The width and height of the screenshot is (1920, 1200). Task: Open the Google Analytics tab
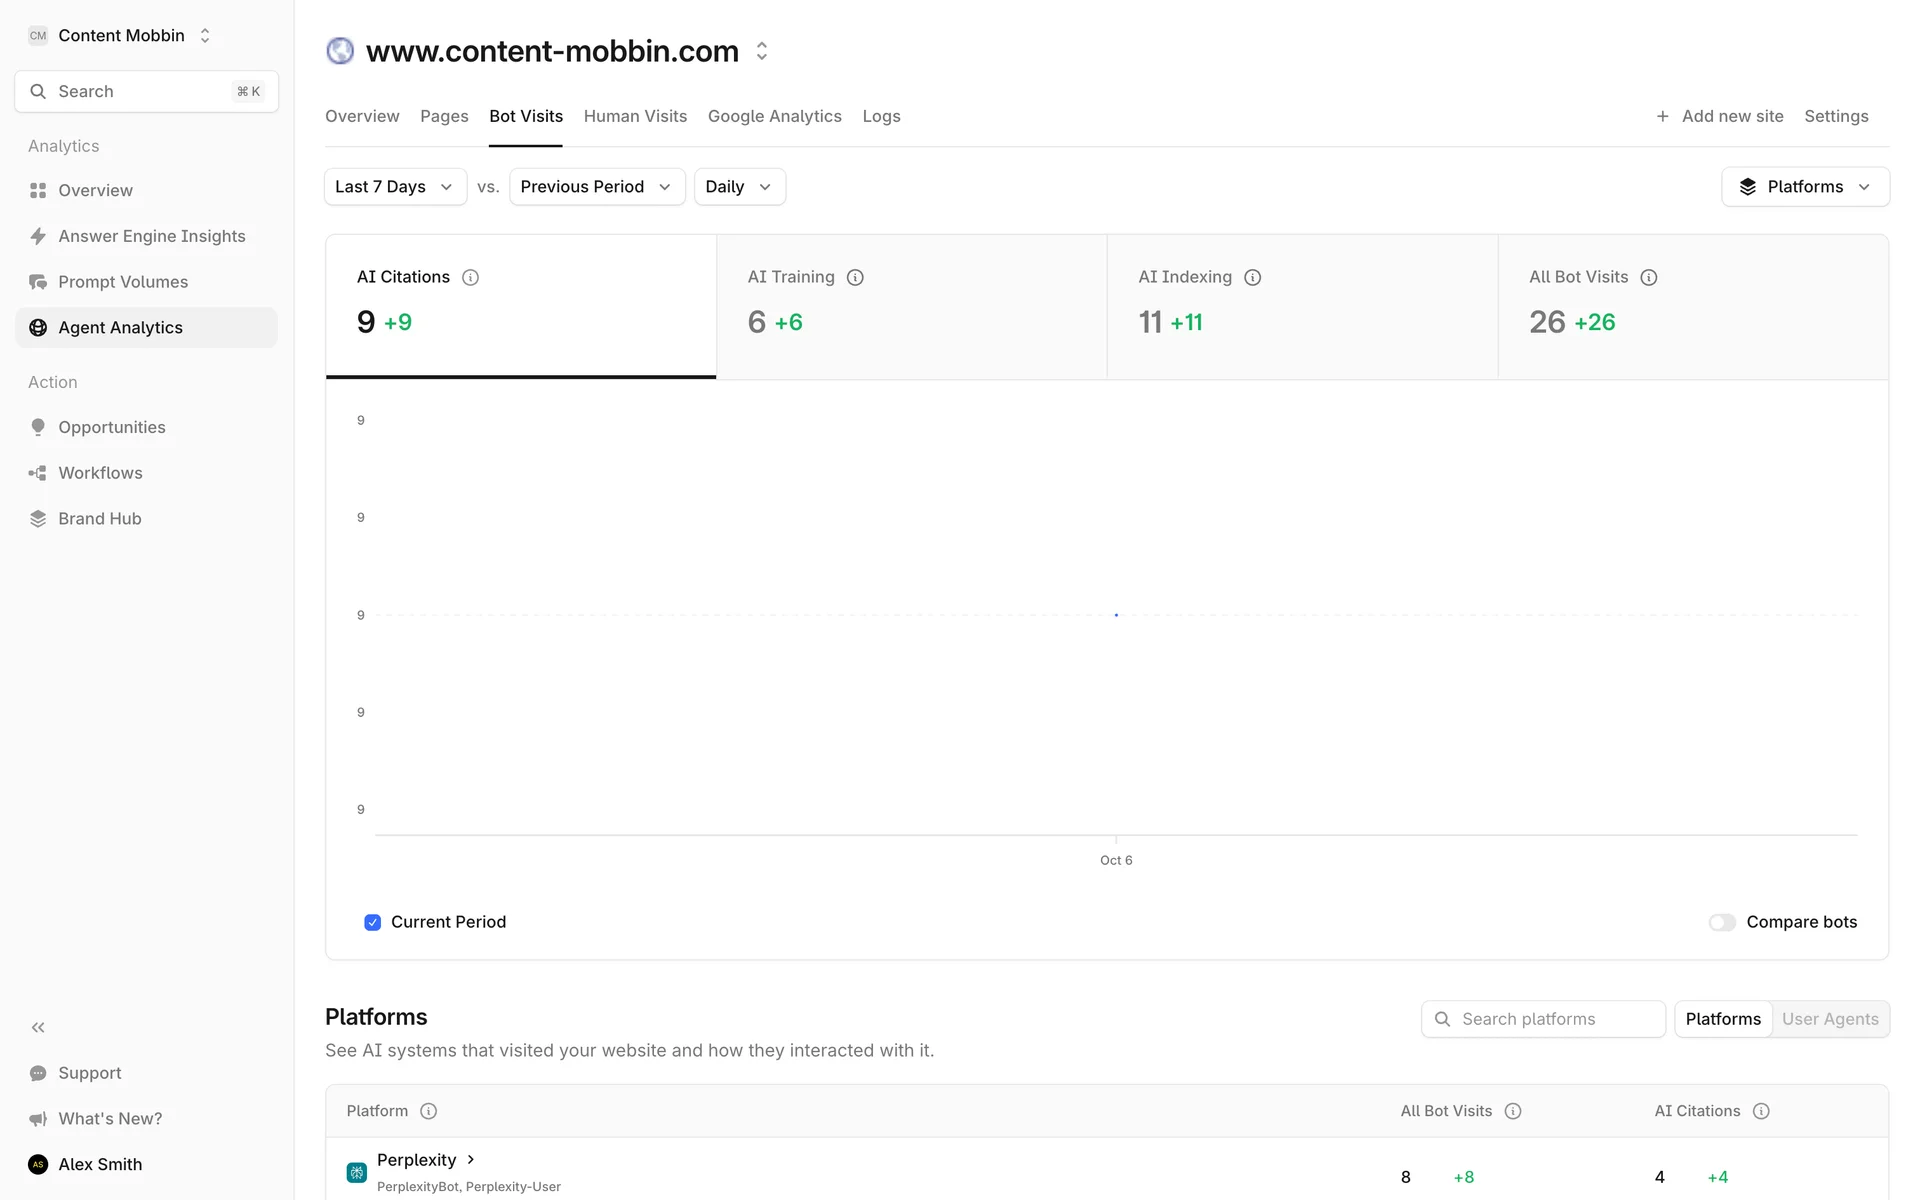click(774, 116)
